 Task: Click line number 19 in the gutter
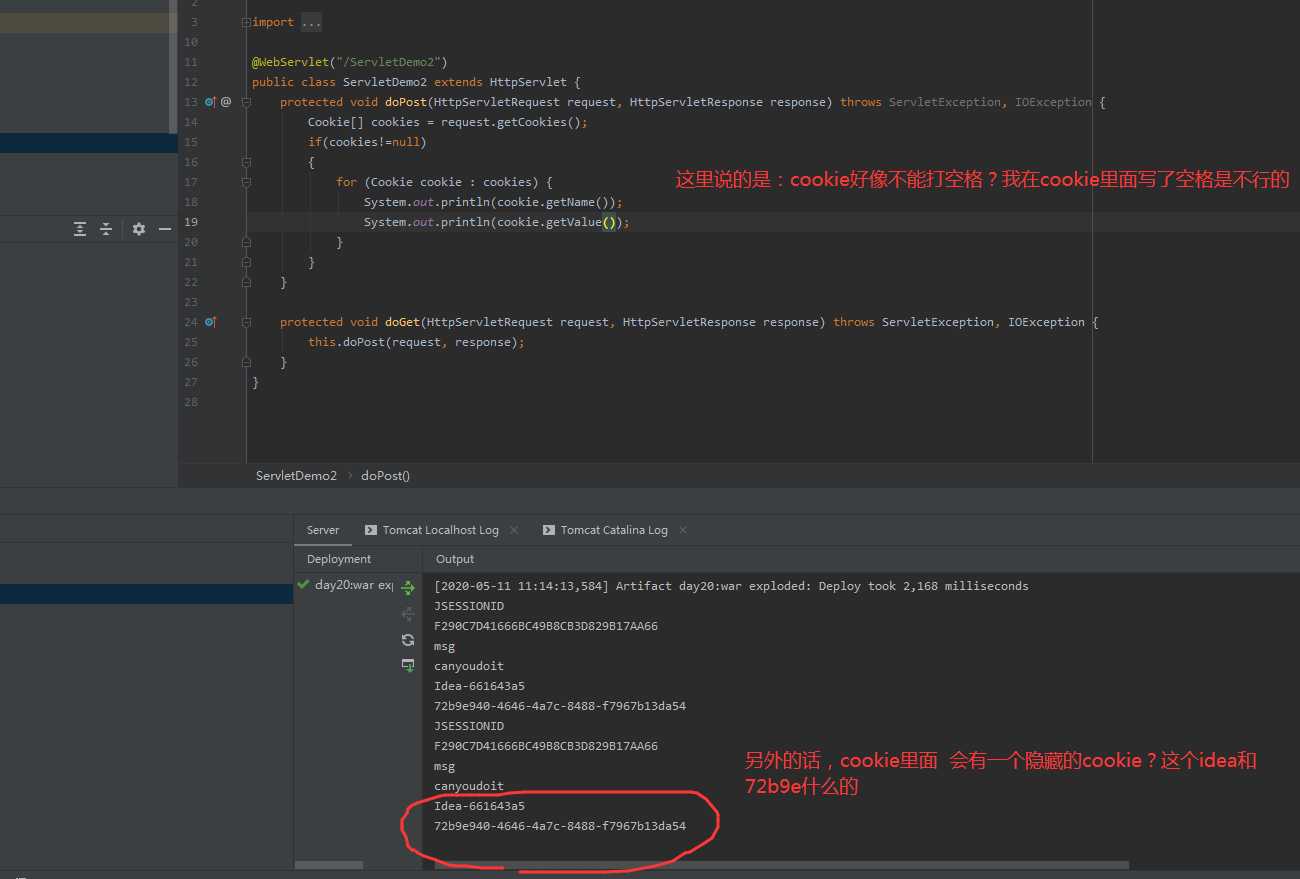coord(191,222)
